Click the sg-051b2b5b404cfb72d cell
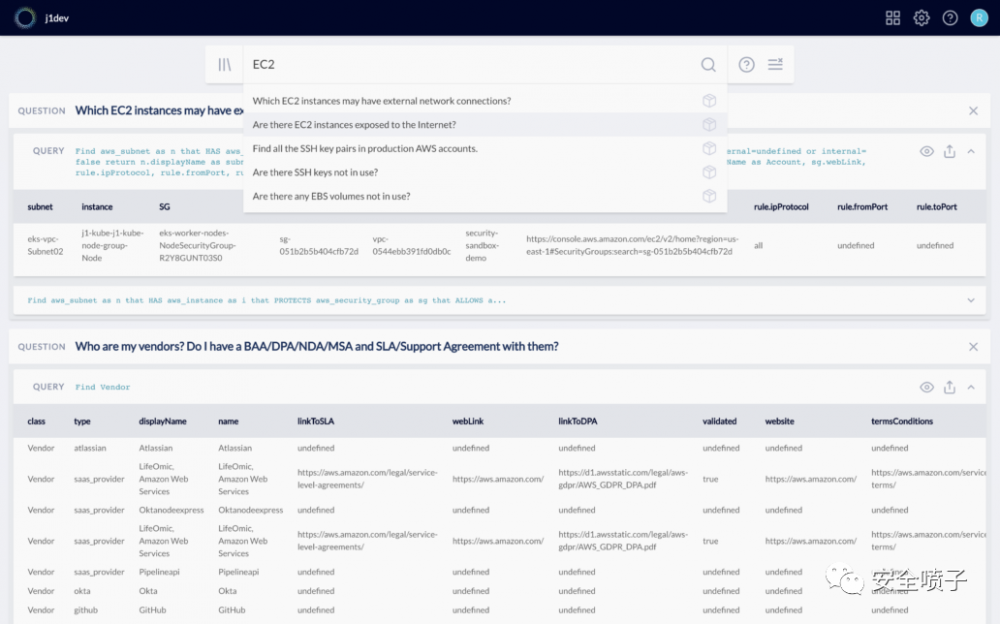 click(x=319, y=245)
